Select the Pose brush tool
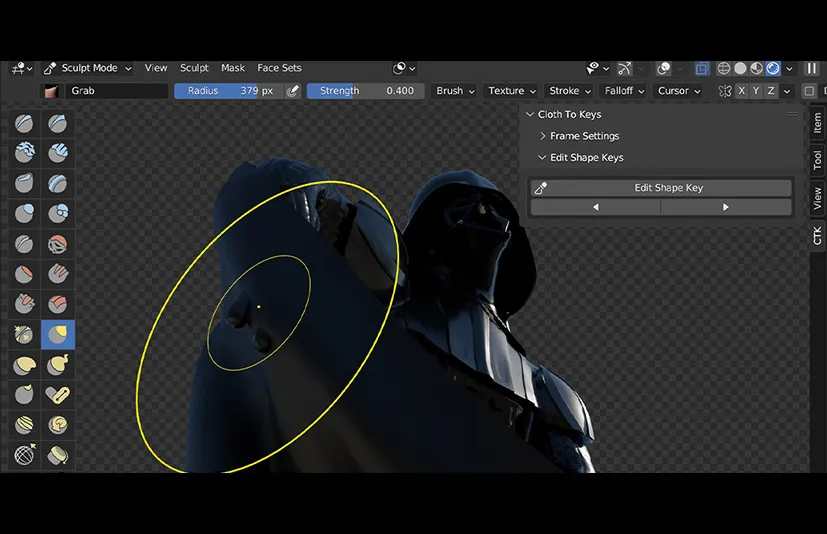Screen dimensions: 827x534 click(x=57, y=395)
